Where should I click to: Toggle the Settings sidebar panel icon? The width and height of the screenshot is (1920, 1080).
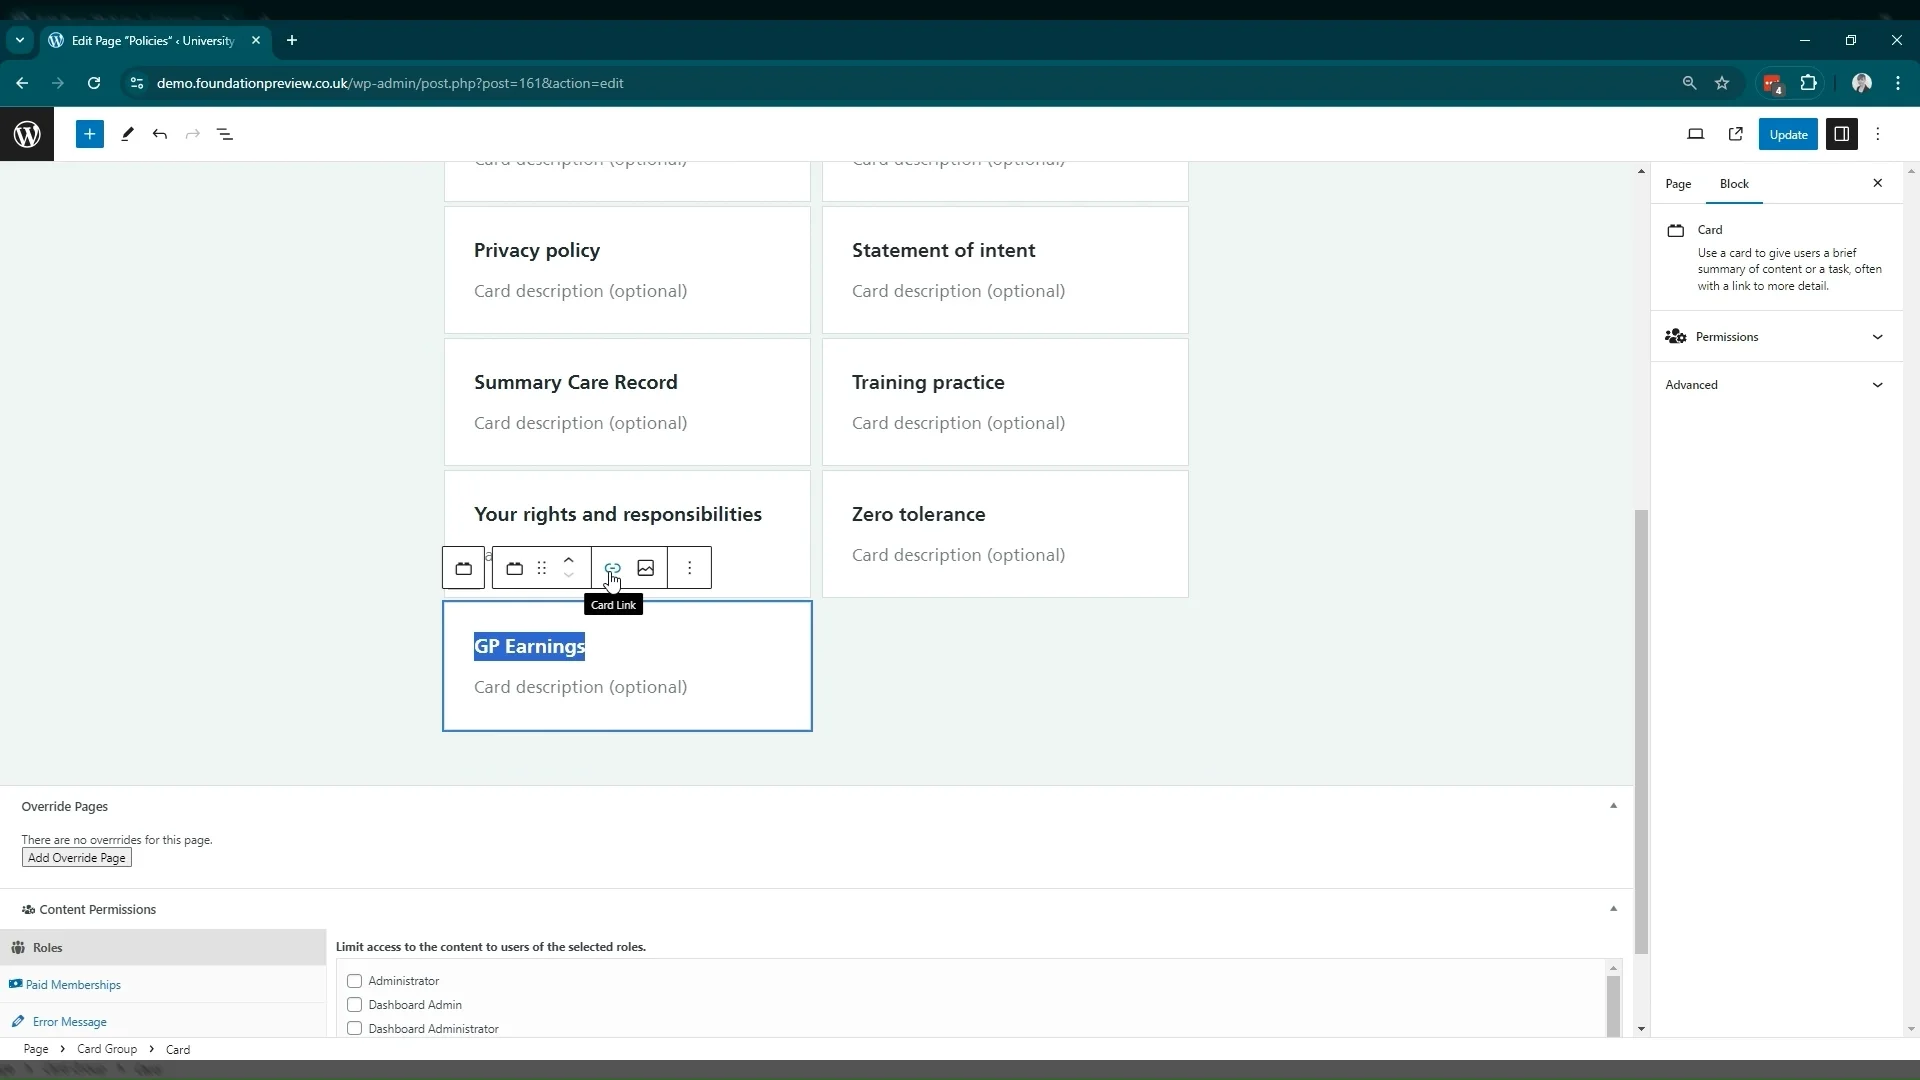point(1841,134)
